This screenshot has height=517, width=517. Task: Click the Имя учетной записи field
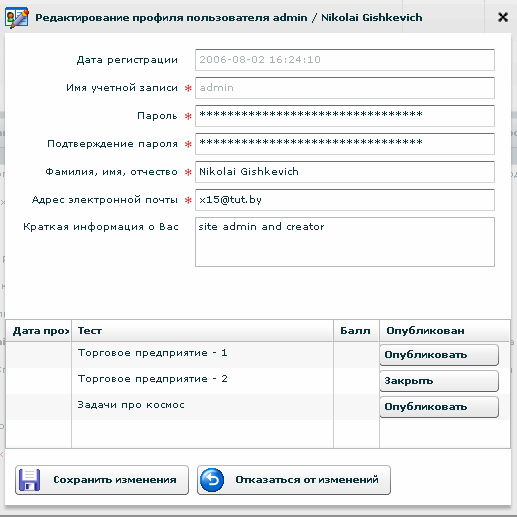click(345, 88)
